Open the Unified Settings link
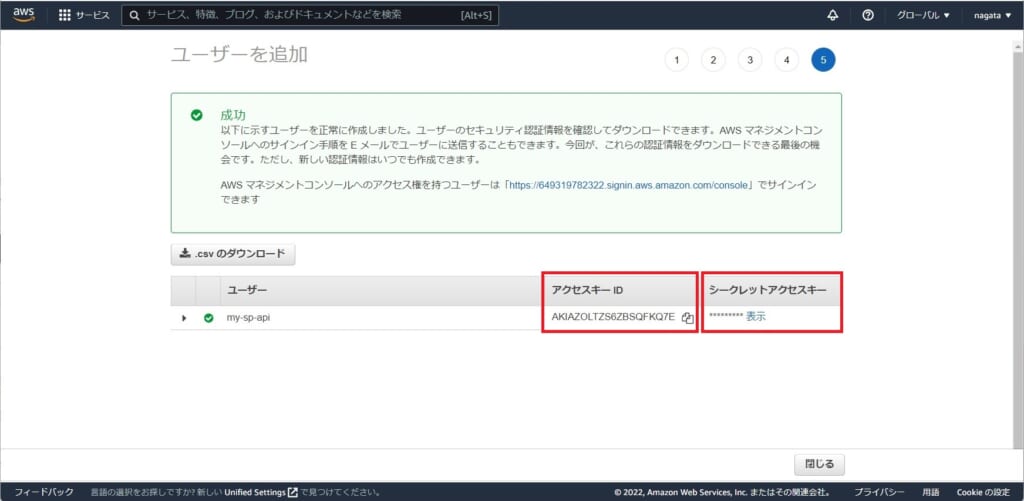The width and height of the screenshot is (1024, 501). (261, 492)
